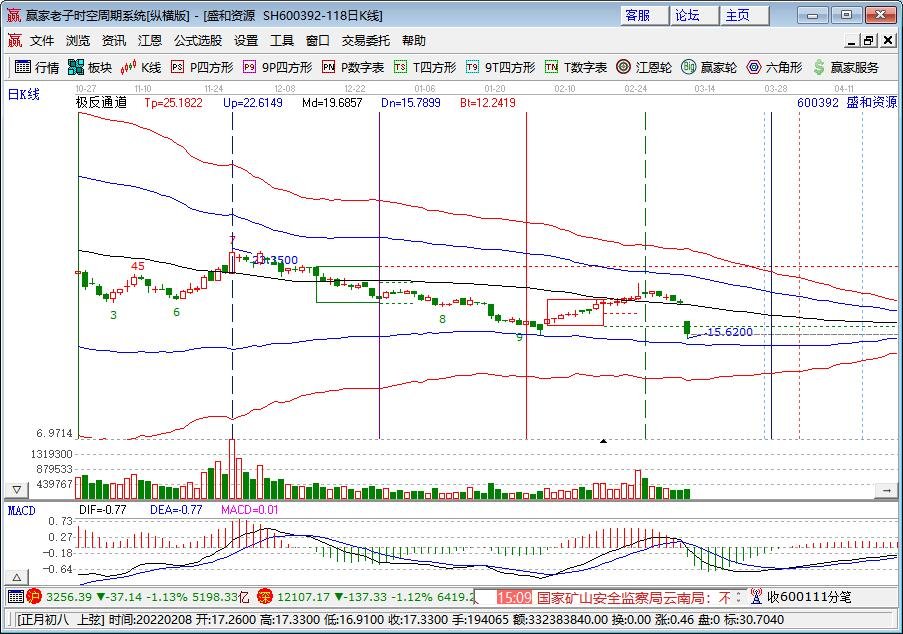Open the 文件 menu
The image size is (903, 634).
(42, 40)
